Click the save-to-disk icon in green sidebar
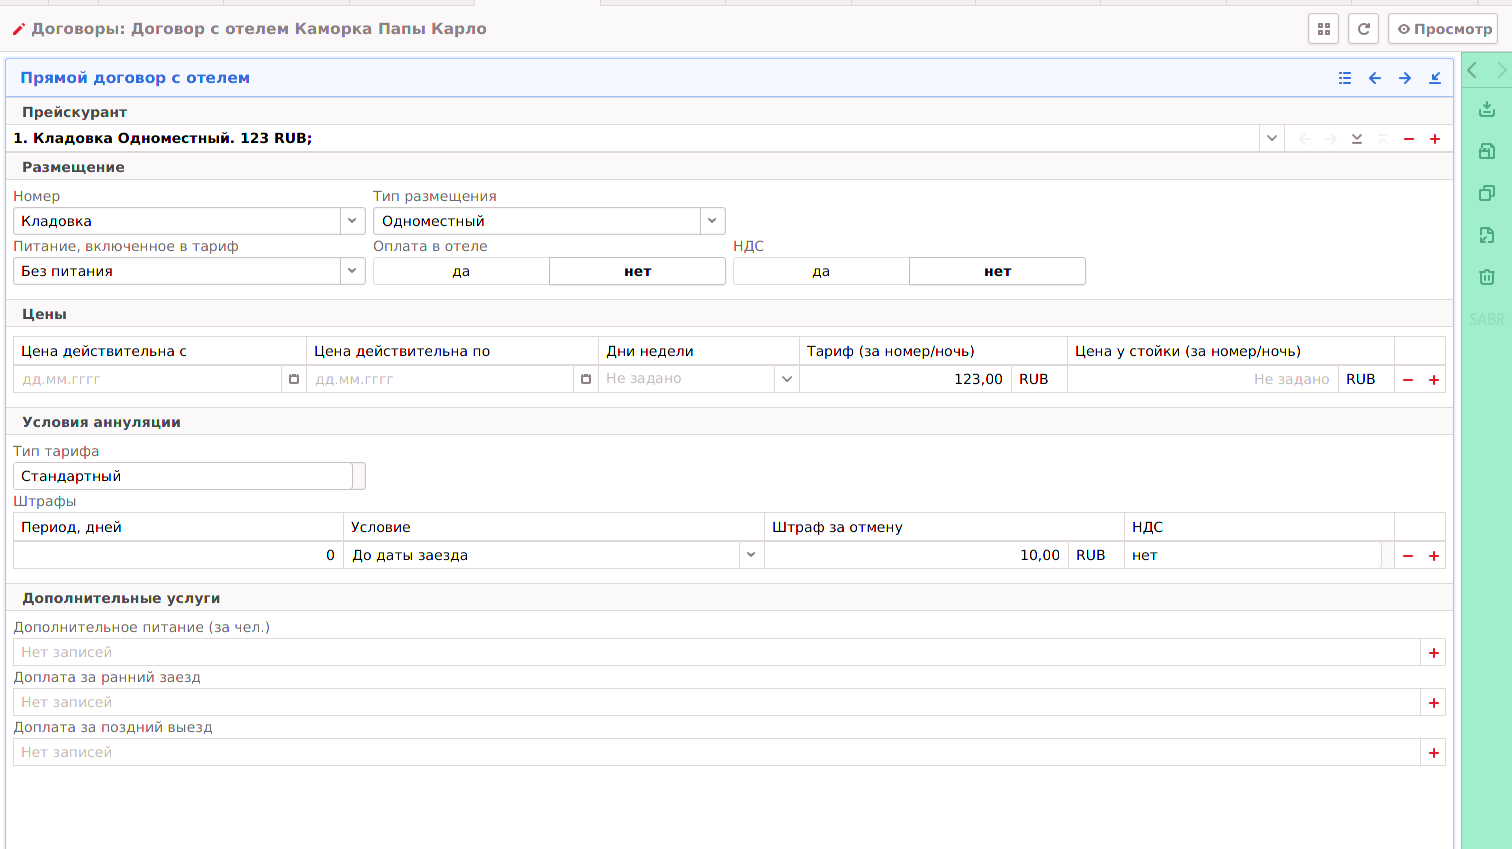This screenshot has height=849, width=1512. coord(1487,151)
